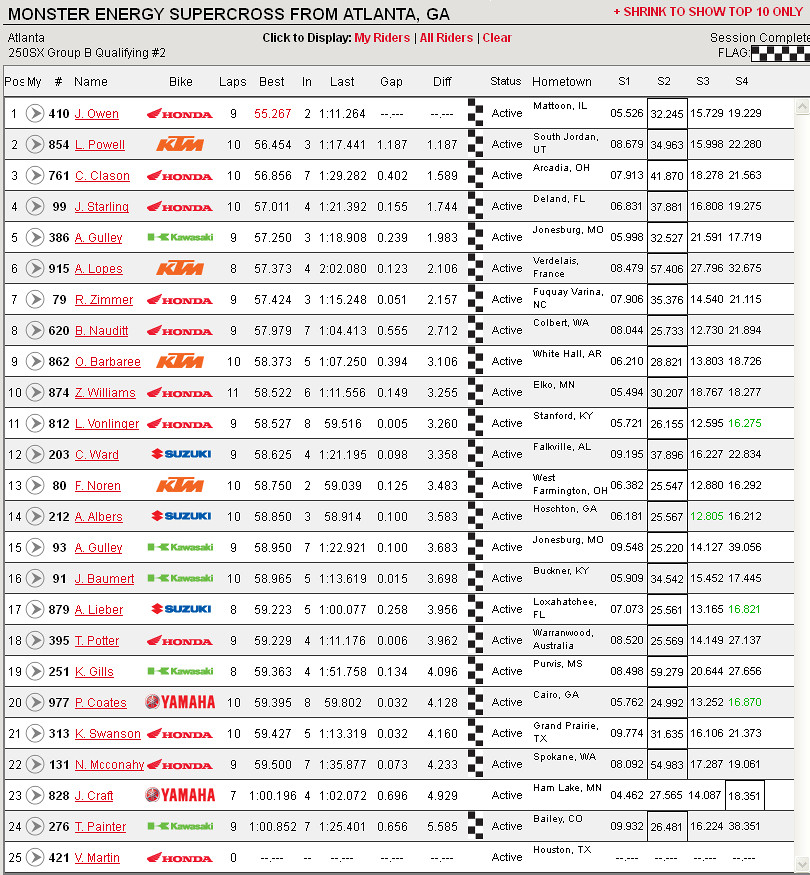Open A. Lopes rider link
Viewport: 810px width, 875px height.
point(99,268)
